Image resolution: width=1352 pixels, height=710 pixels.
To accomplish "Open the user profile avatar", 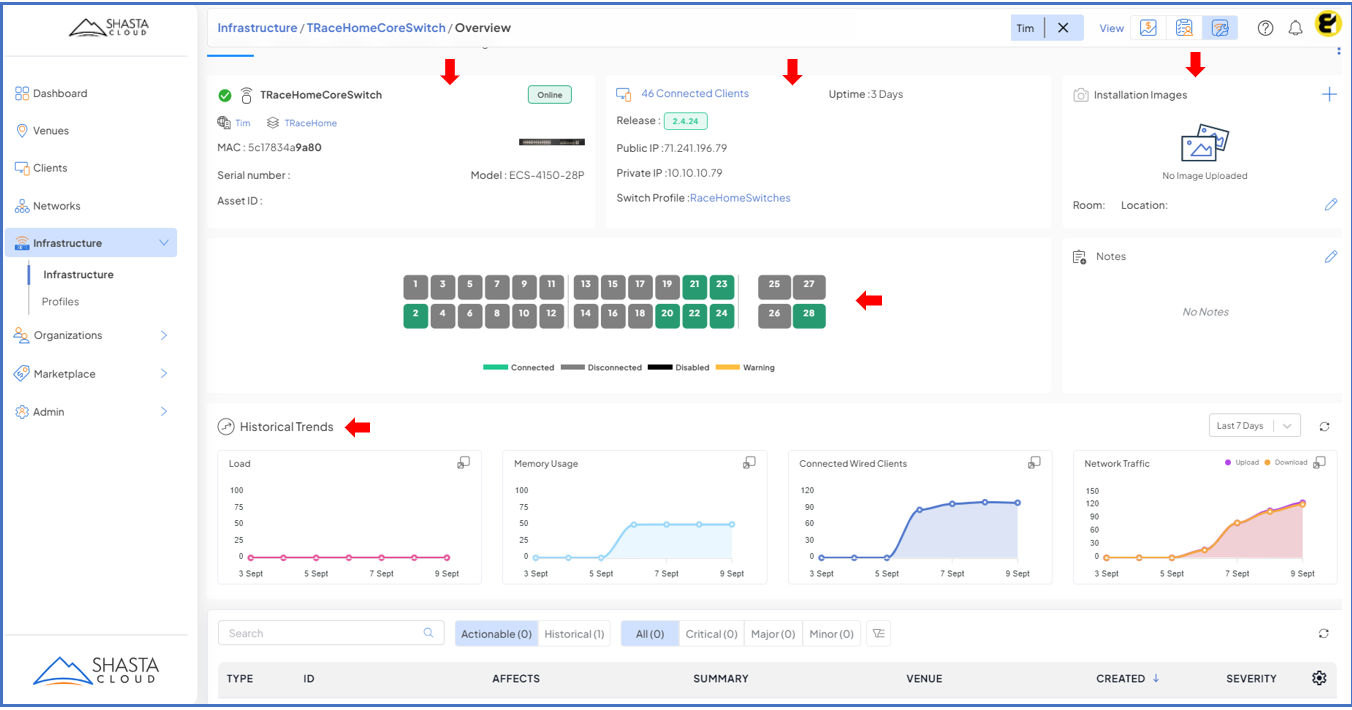I will point(1328,24).
